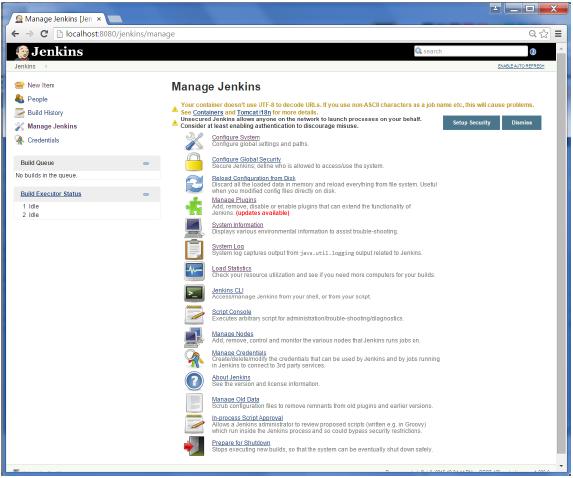
Task: Click the browser address bar URL
Action: click(120, 34)
